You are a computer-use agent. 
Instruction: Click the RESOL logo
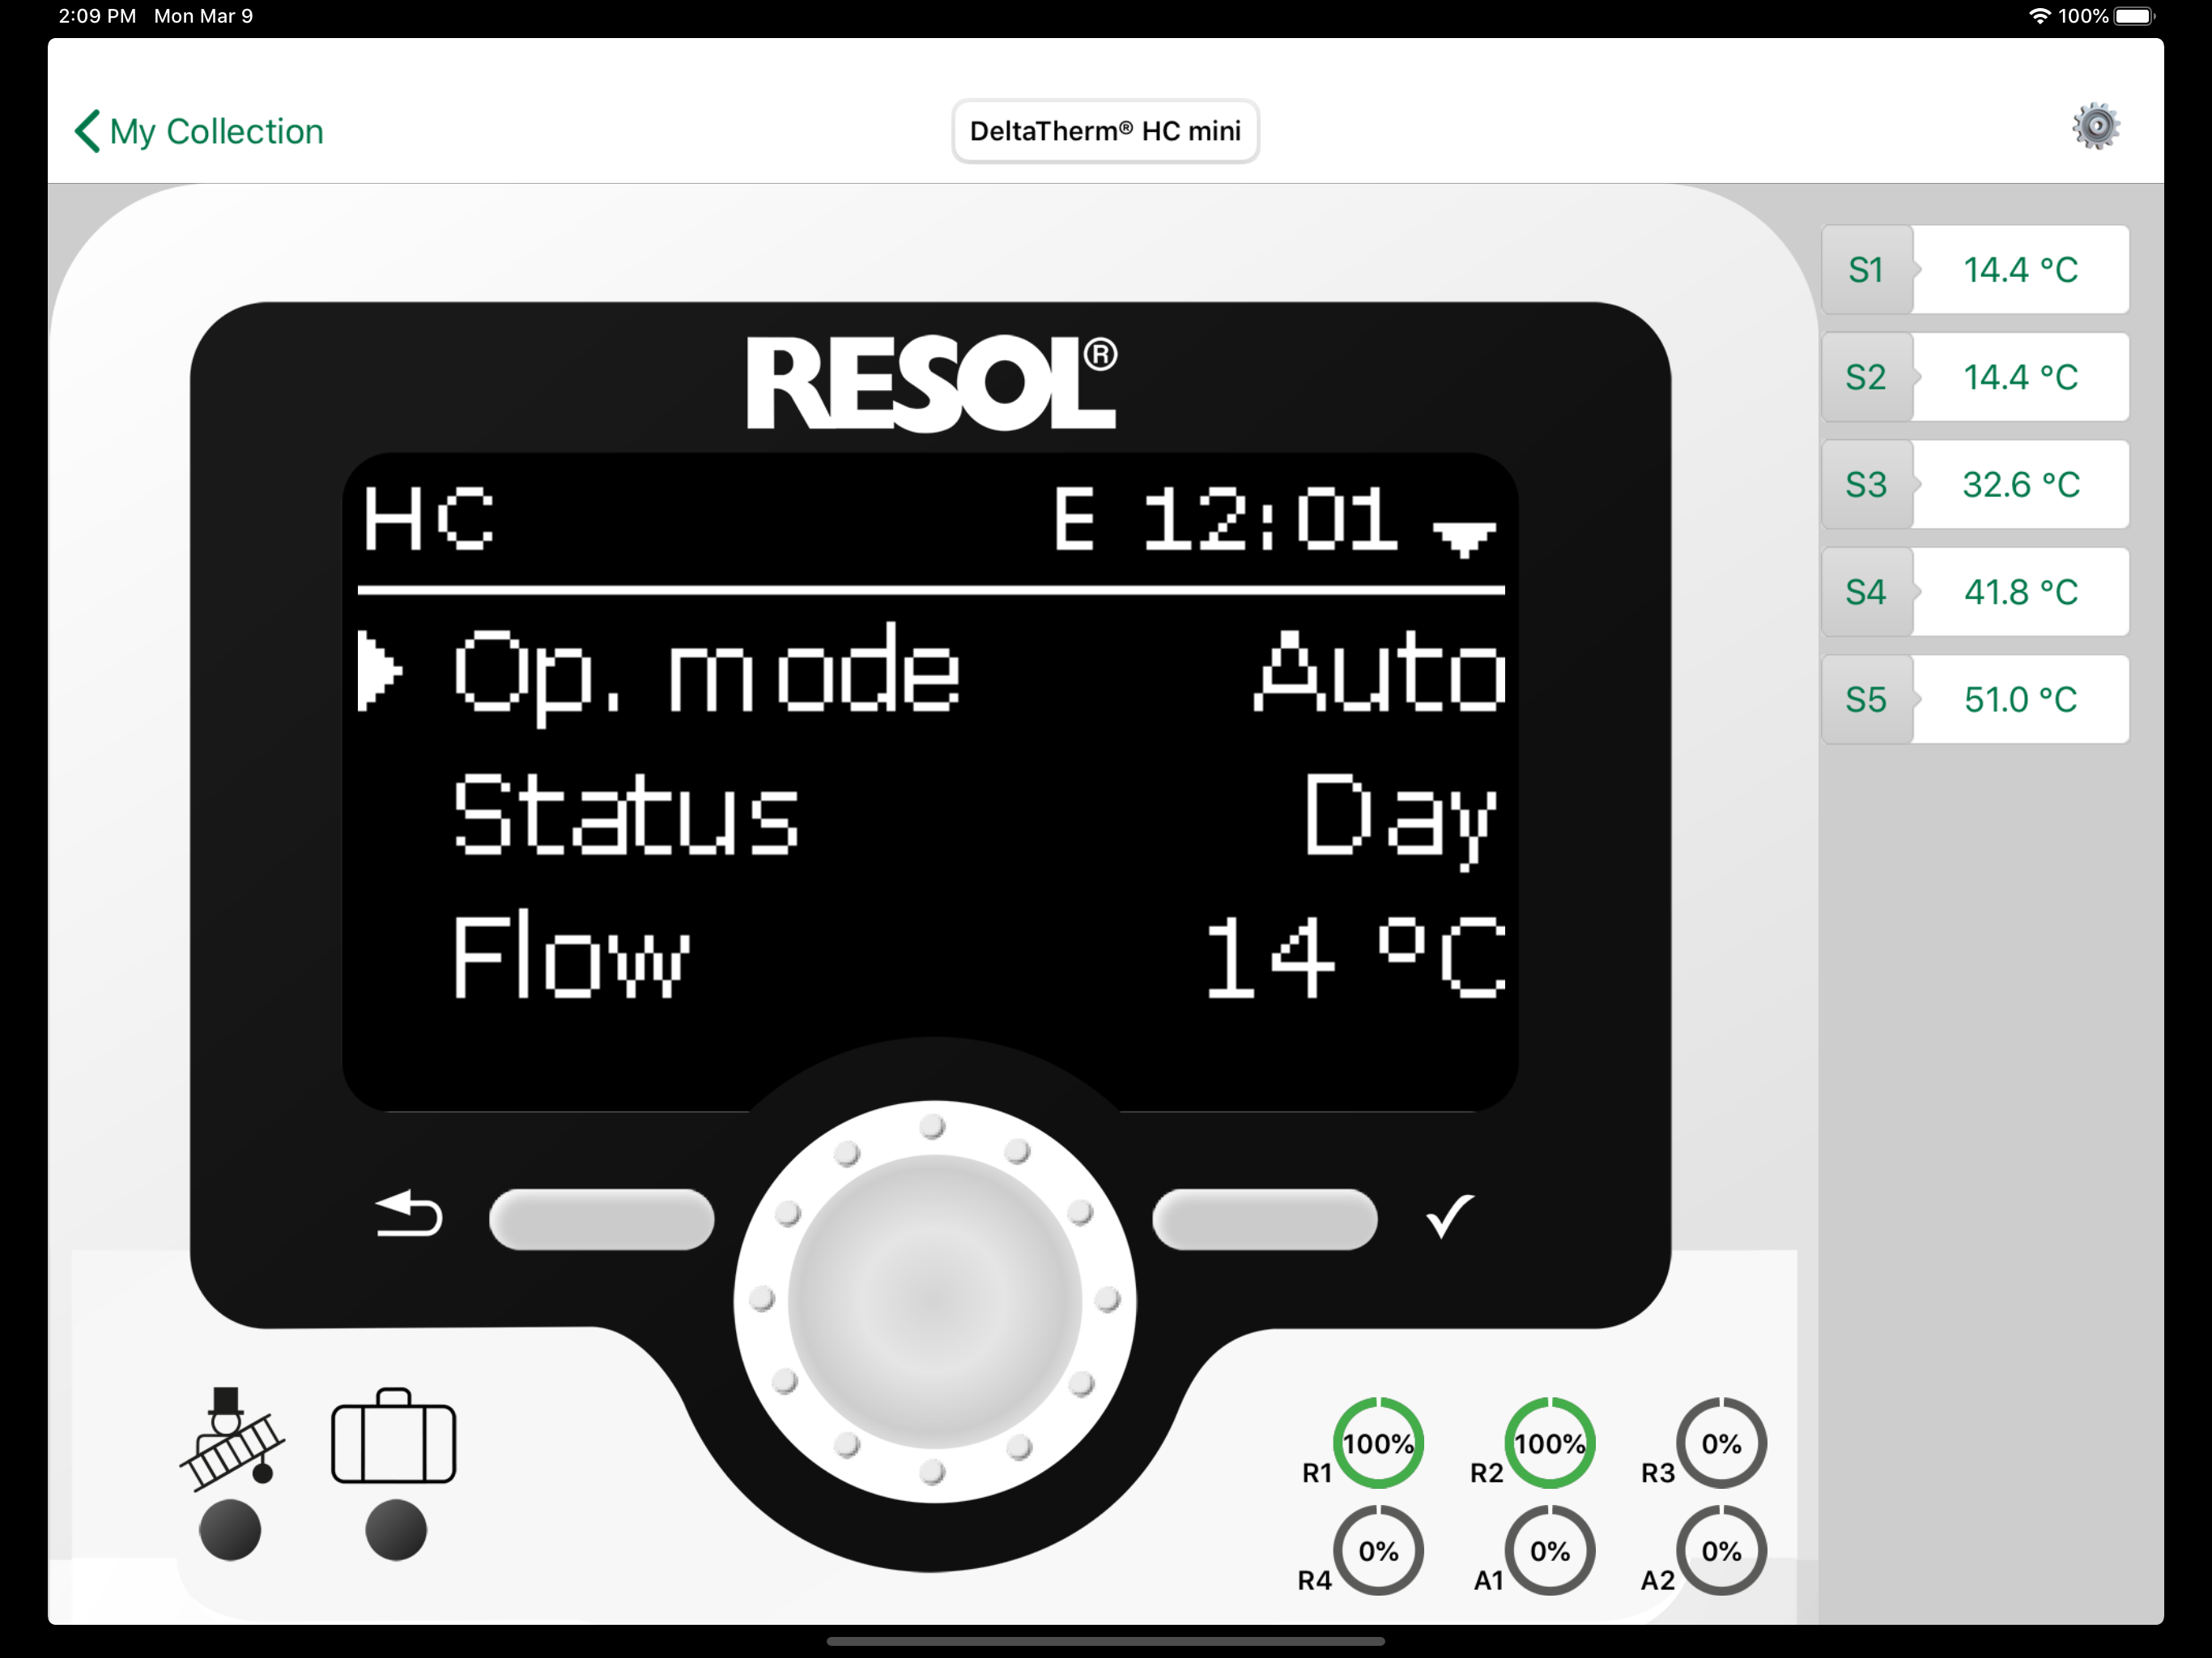click(x=932, y=383)
